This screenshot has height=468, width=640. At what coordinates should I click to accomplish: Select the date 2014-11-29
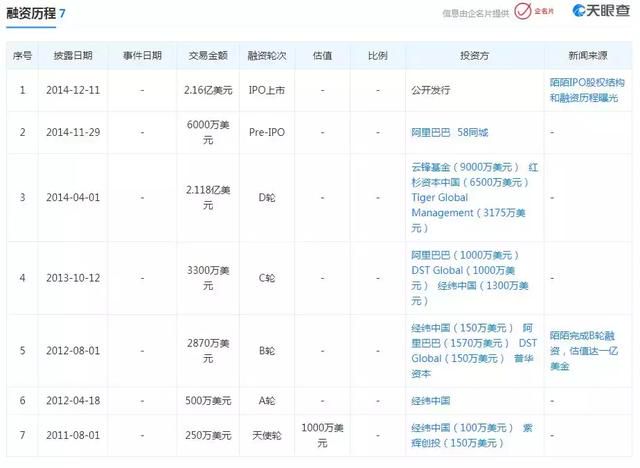73,133
